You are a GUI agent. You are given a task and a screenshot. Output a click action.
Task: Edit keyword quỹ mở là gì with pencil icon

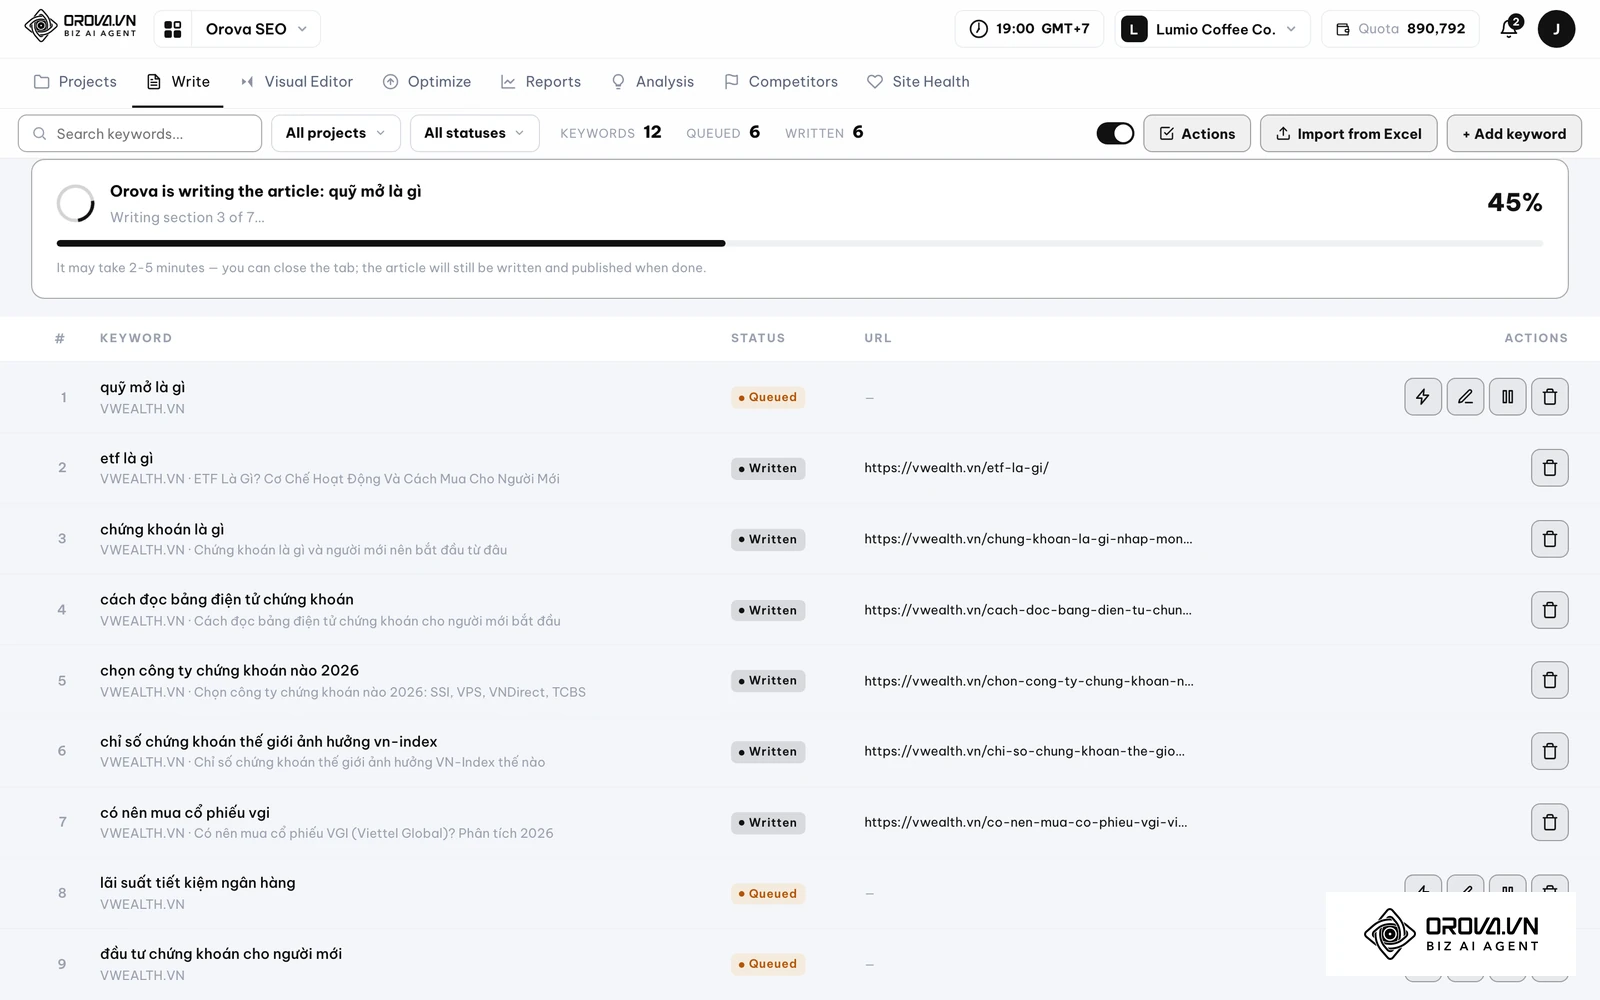(x=1465, y=397)
